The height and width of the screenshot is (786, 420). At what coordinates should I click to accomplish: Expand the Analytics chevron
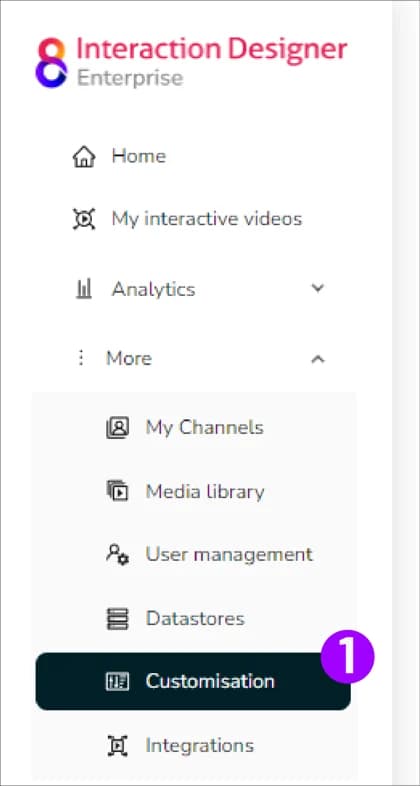tap(318, 288)
